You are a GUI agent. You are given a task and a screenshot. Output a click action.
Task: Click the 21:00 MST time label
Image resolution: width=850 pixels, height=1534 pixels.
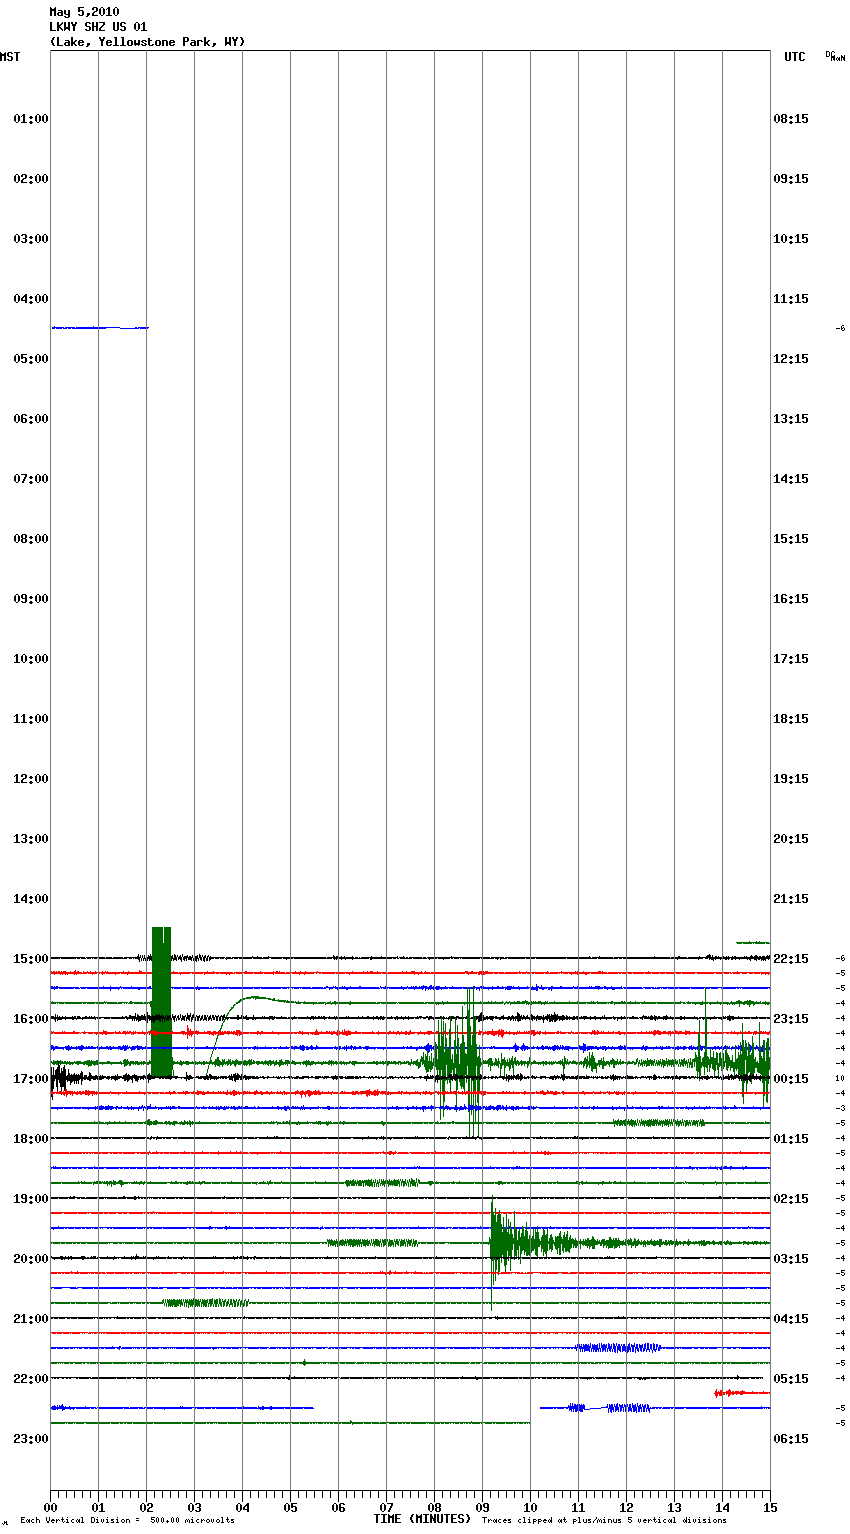pos(31,1319)
